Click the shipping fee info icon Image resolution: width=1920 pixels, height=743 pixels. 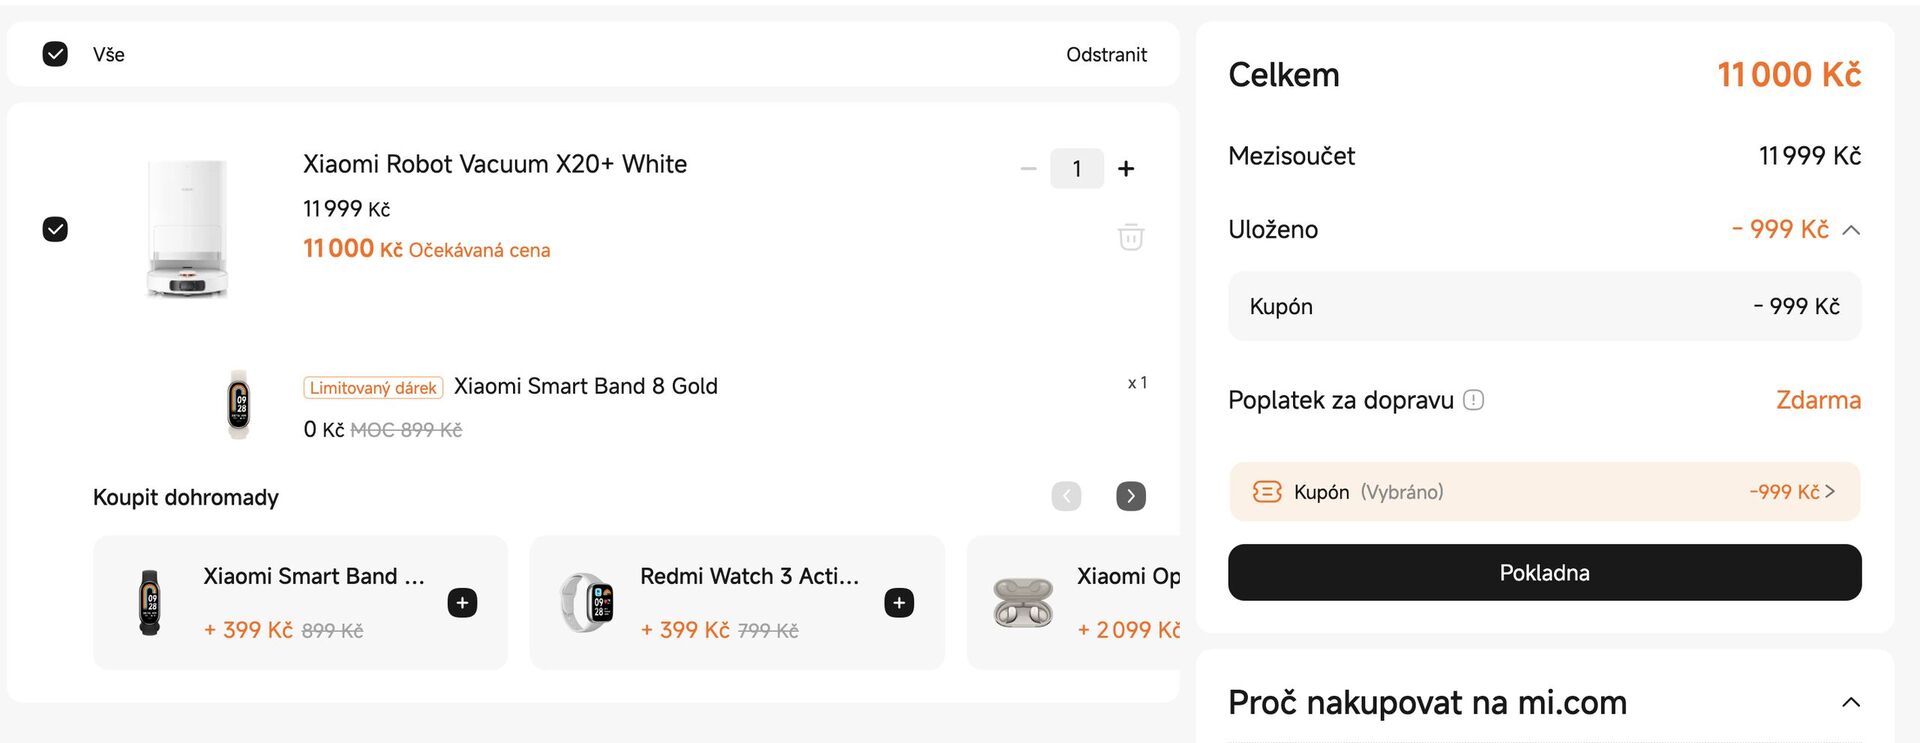[1473, 400]
